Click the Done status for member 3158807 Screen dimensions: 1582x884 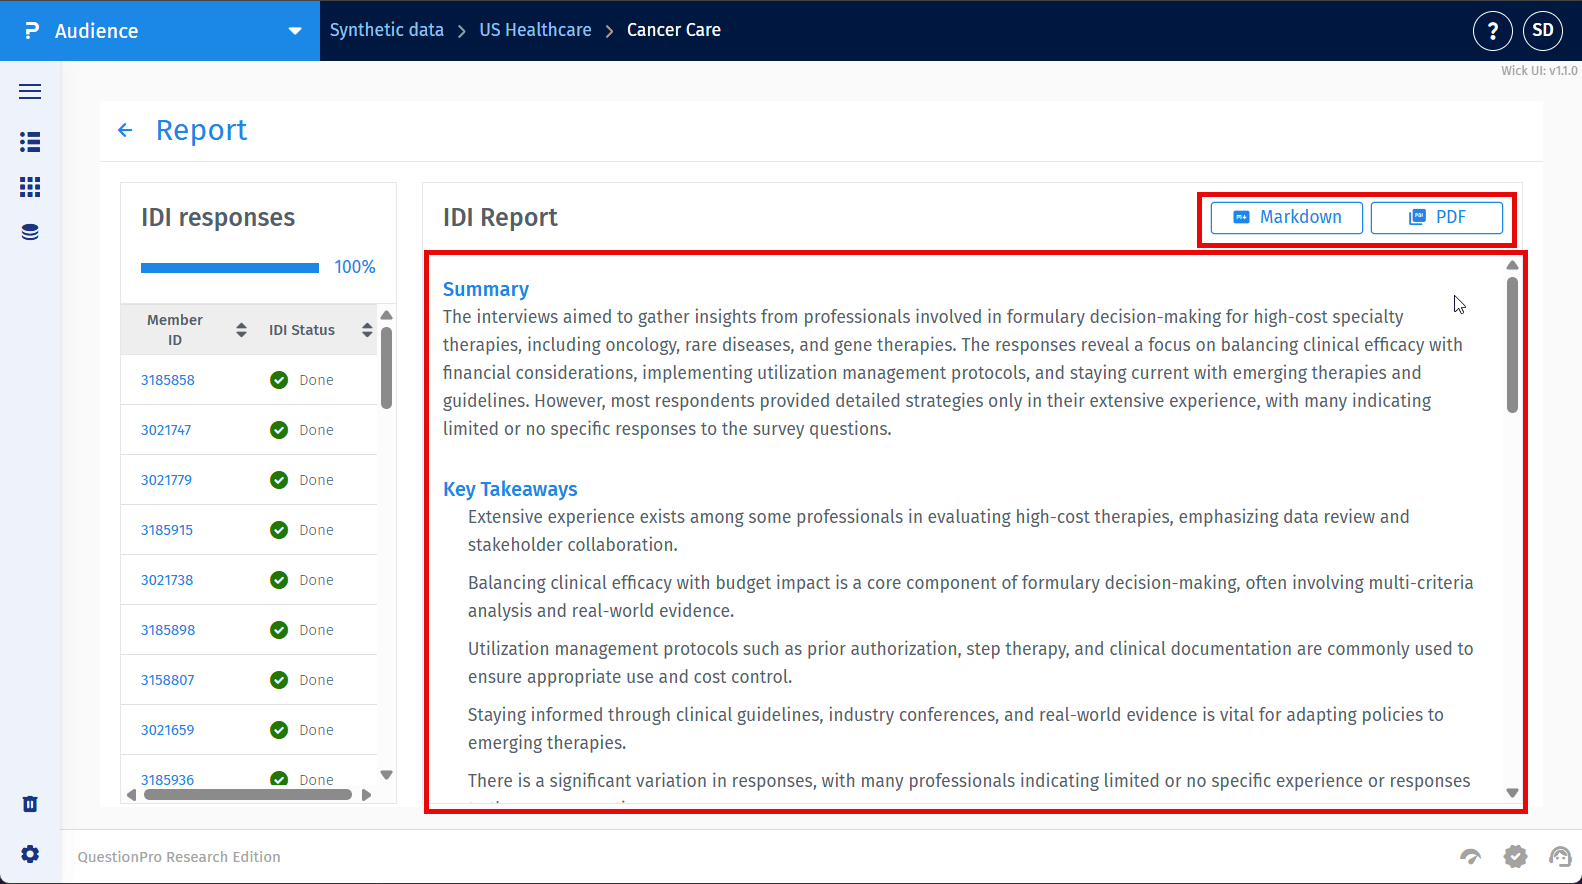click(316, 680)
